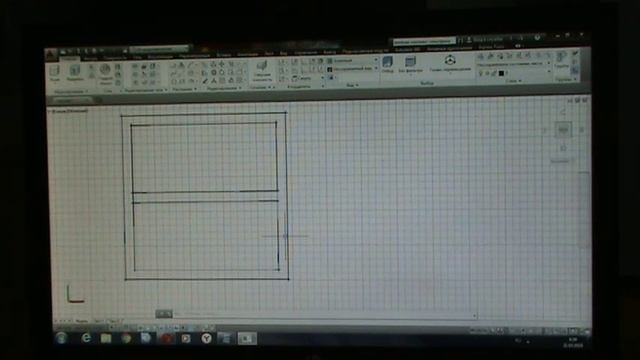640x360 pixels.
Task: Expand the Draw panel title
Action: pyautogui.click(x=184, y=89)
